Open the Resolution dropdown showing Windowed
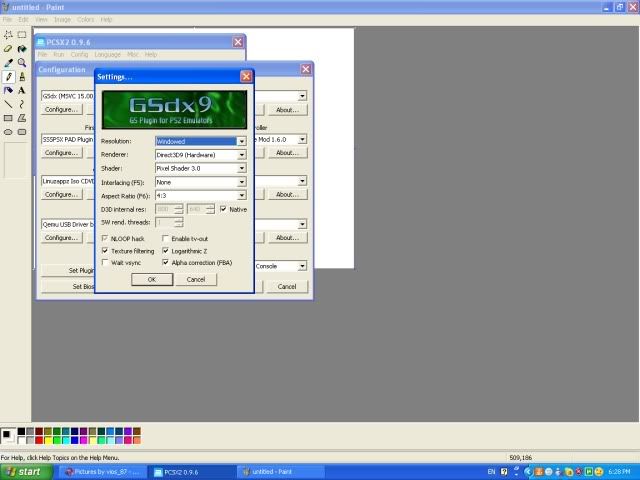 click(242, 141)
